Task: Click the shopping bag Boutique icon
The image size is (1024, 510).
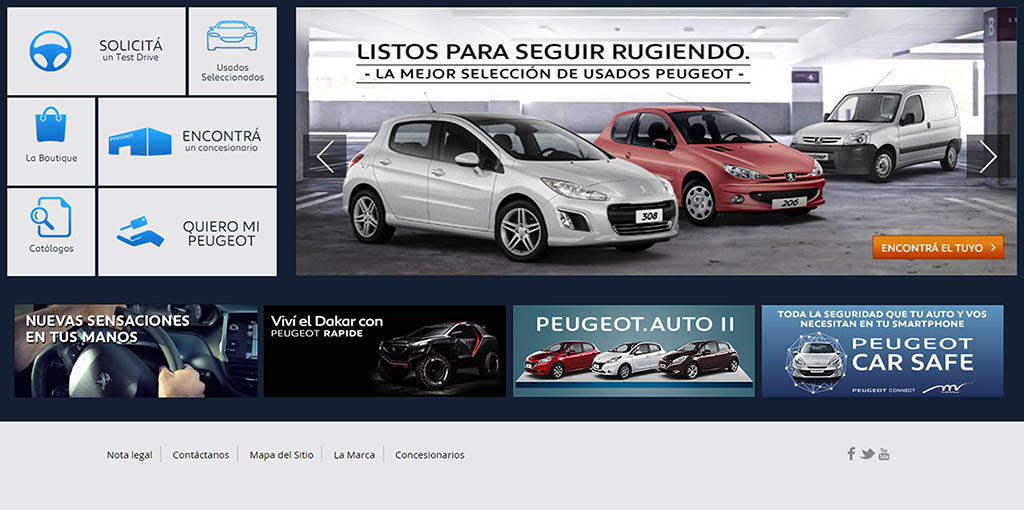Action: (x=51, y=125)
